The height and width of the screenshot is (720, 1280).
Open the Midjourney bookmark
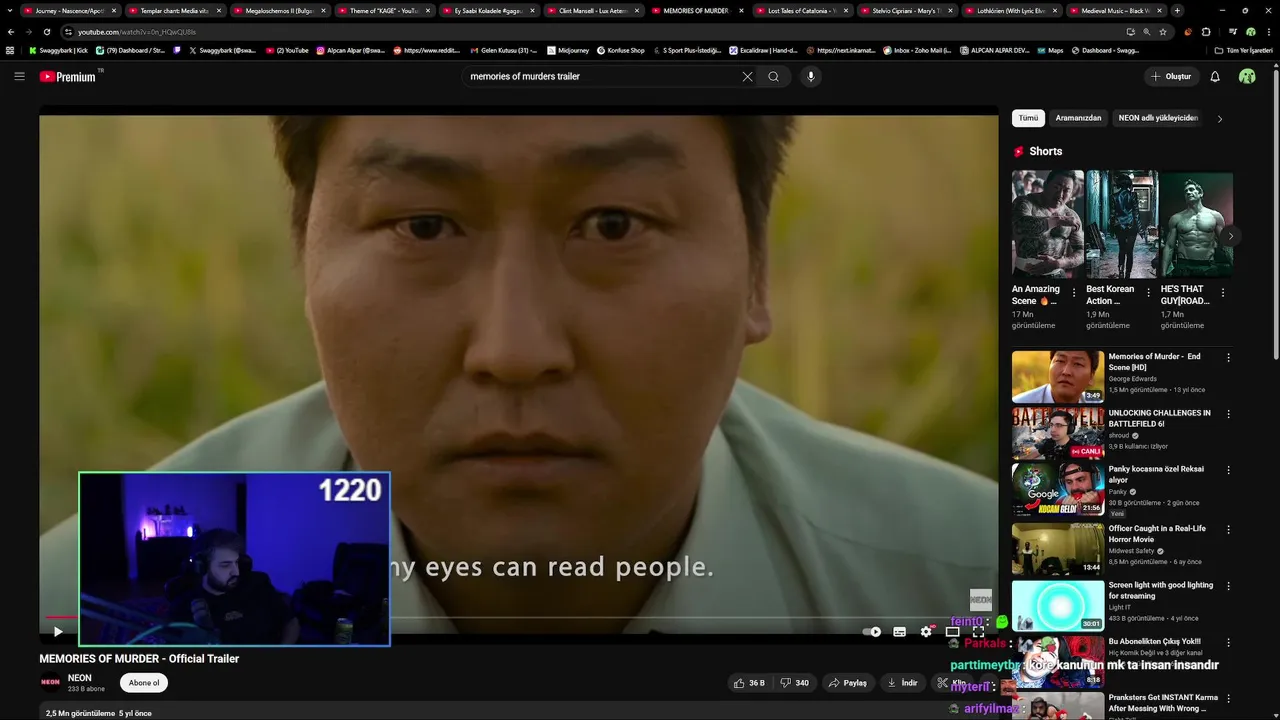pos(567,50)
